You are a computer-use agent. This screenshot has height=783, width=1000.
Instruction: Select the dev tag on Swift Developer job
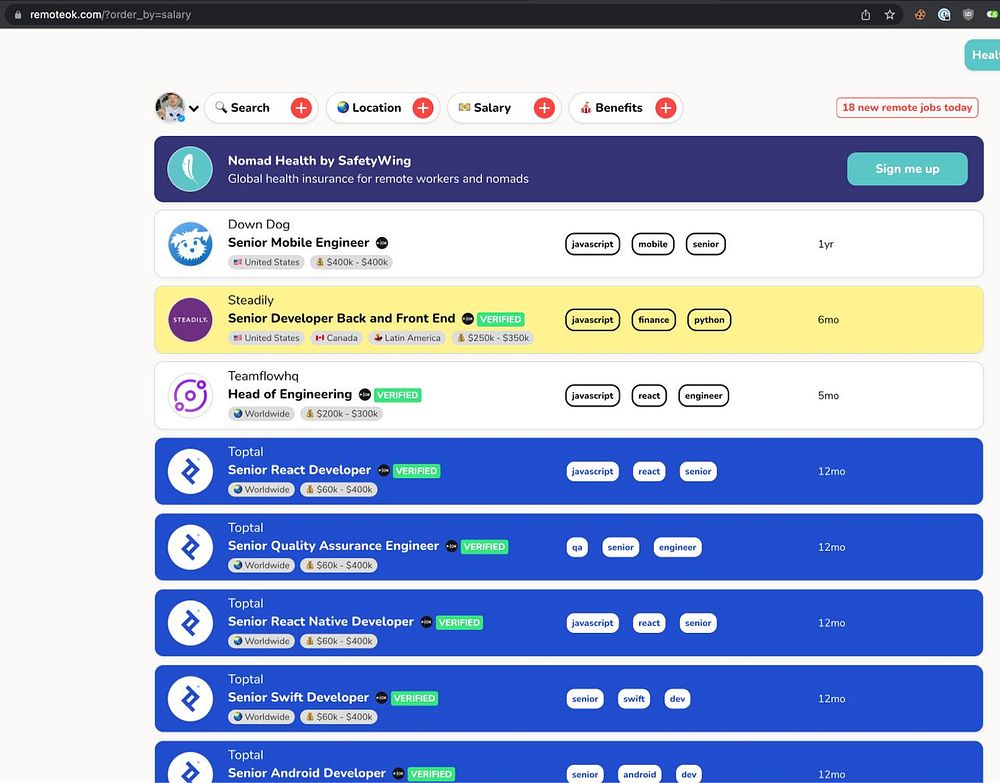click(x=677, y=699)
